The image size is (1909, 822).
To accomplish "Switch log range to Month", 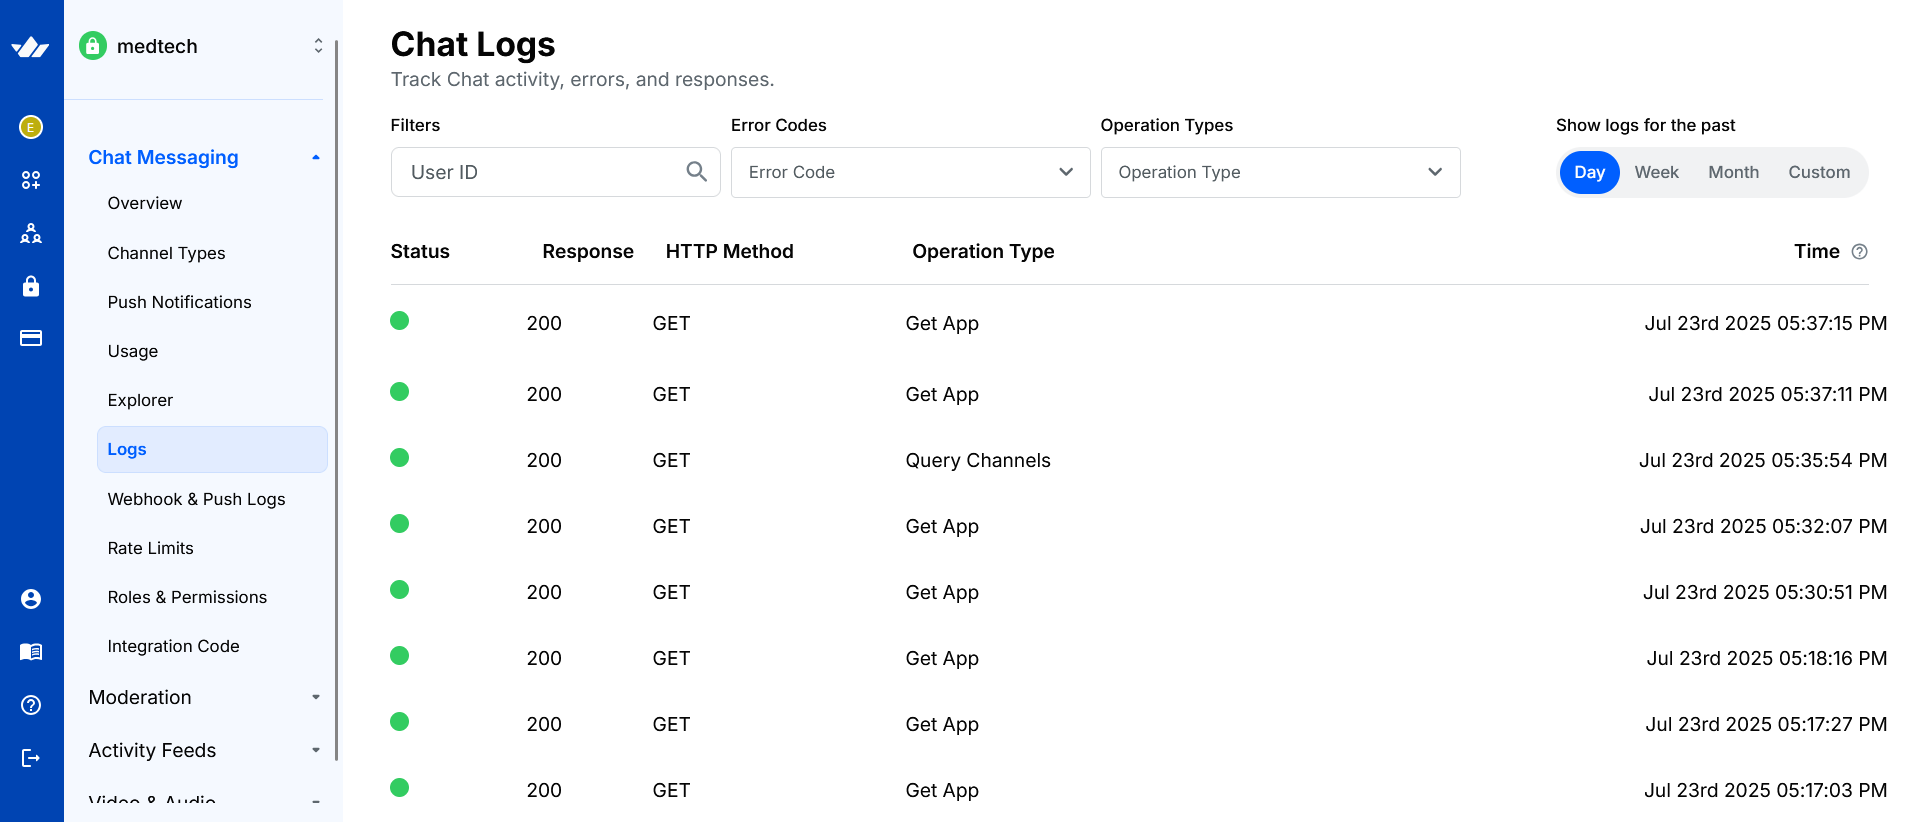I will point(1733,172).
